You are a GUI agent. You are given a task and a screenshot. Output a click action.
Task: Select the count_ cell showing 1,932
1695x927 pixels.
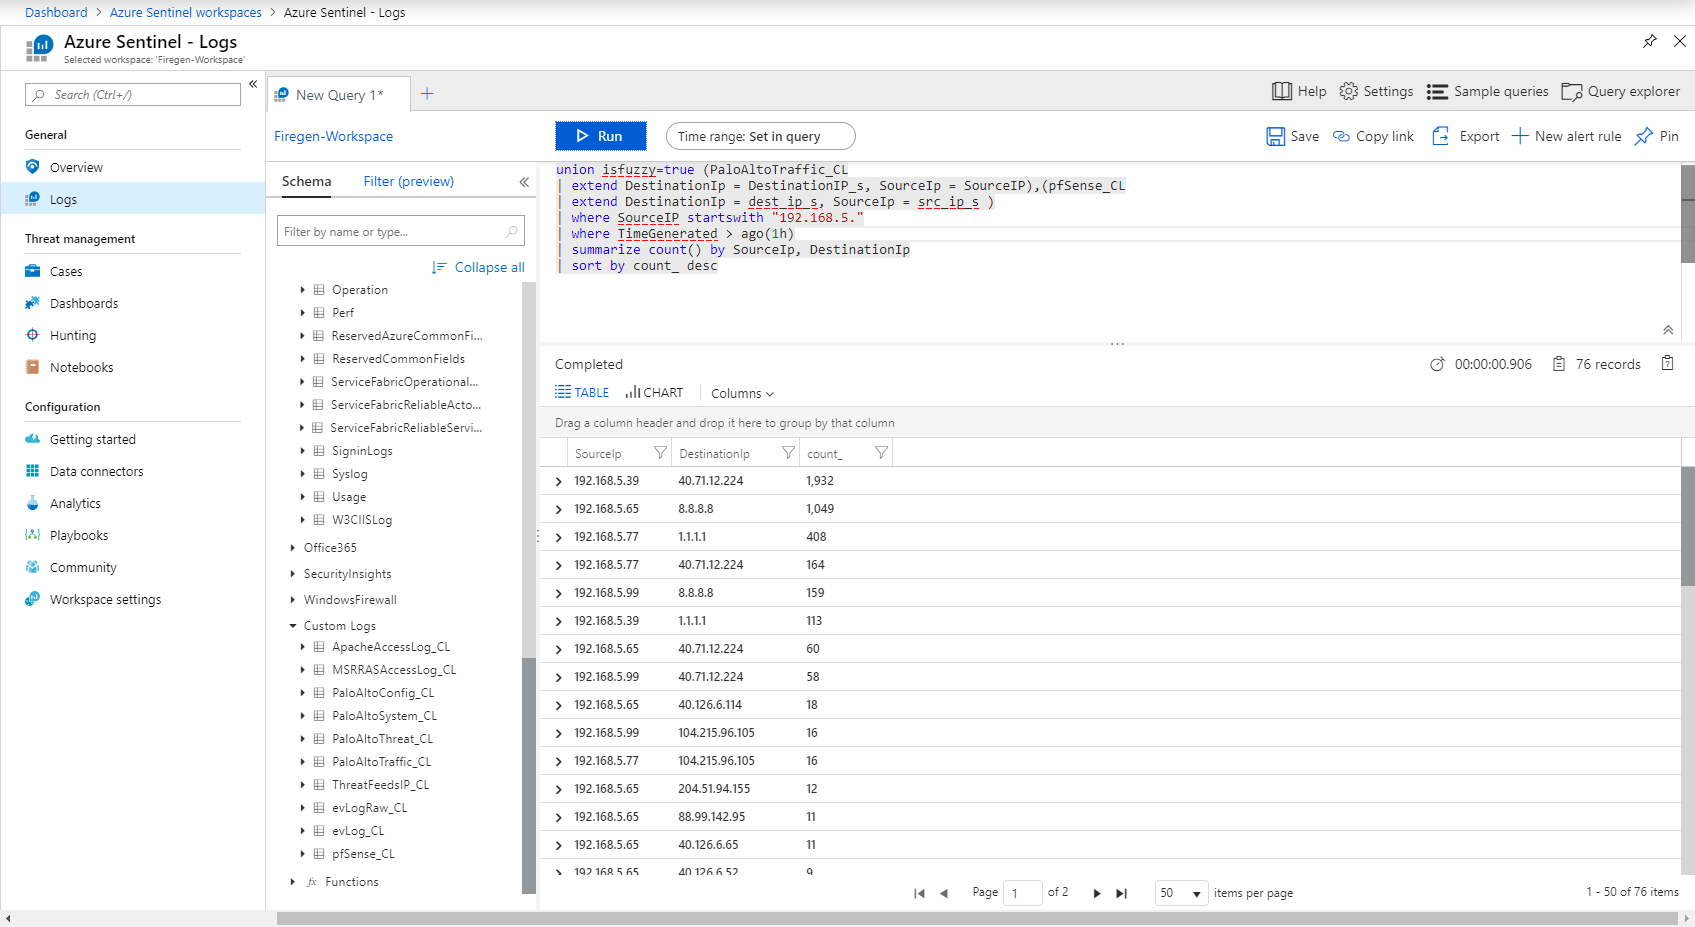coord(820,481)
